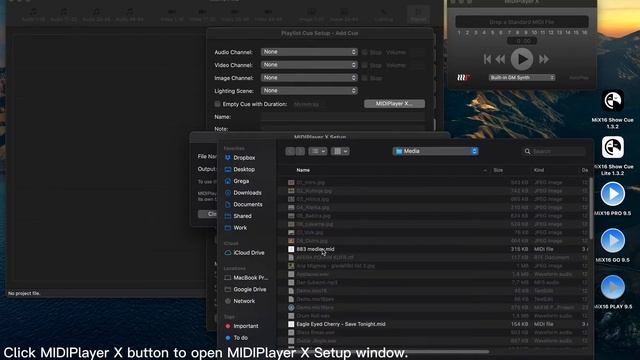Viewport: 640px width, 360px height.
Task: Click the Name field in Cue Setup
Action: pyautogui.click(x=343, y=117)
